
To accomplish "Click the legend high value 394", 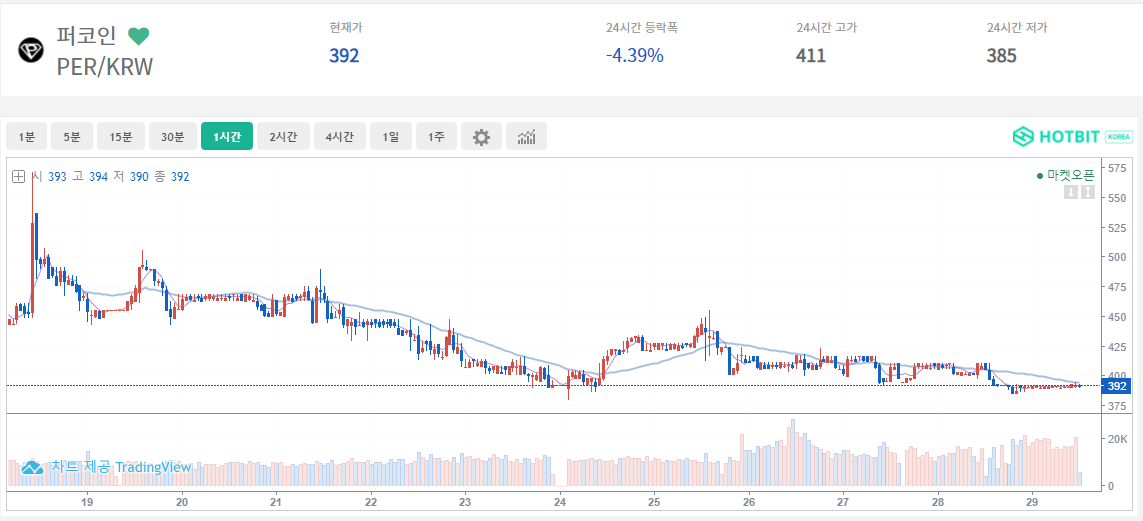I will tap(98, 176).
